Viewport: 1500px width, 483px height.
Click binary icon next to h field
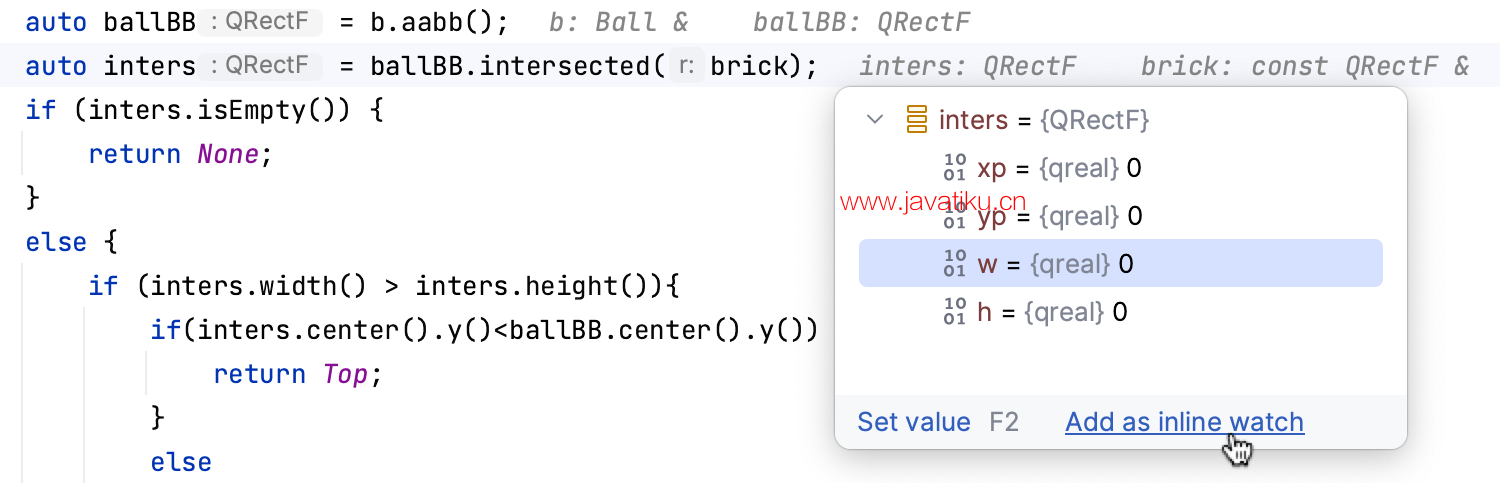954,312
